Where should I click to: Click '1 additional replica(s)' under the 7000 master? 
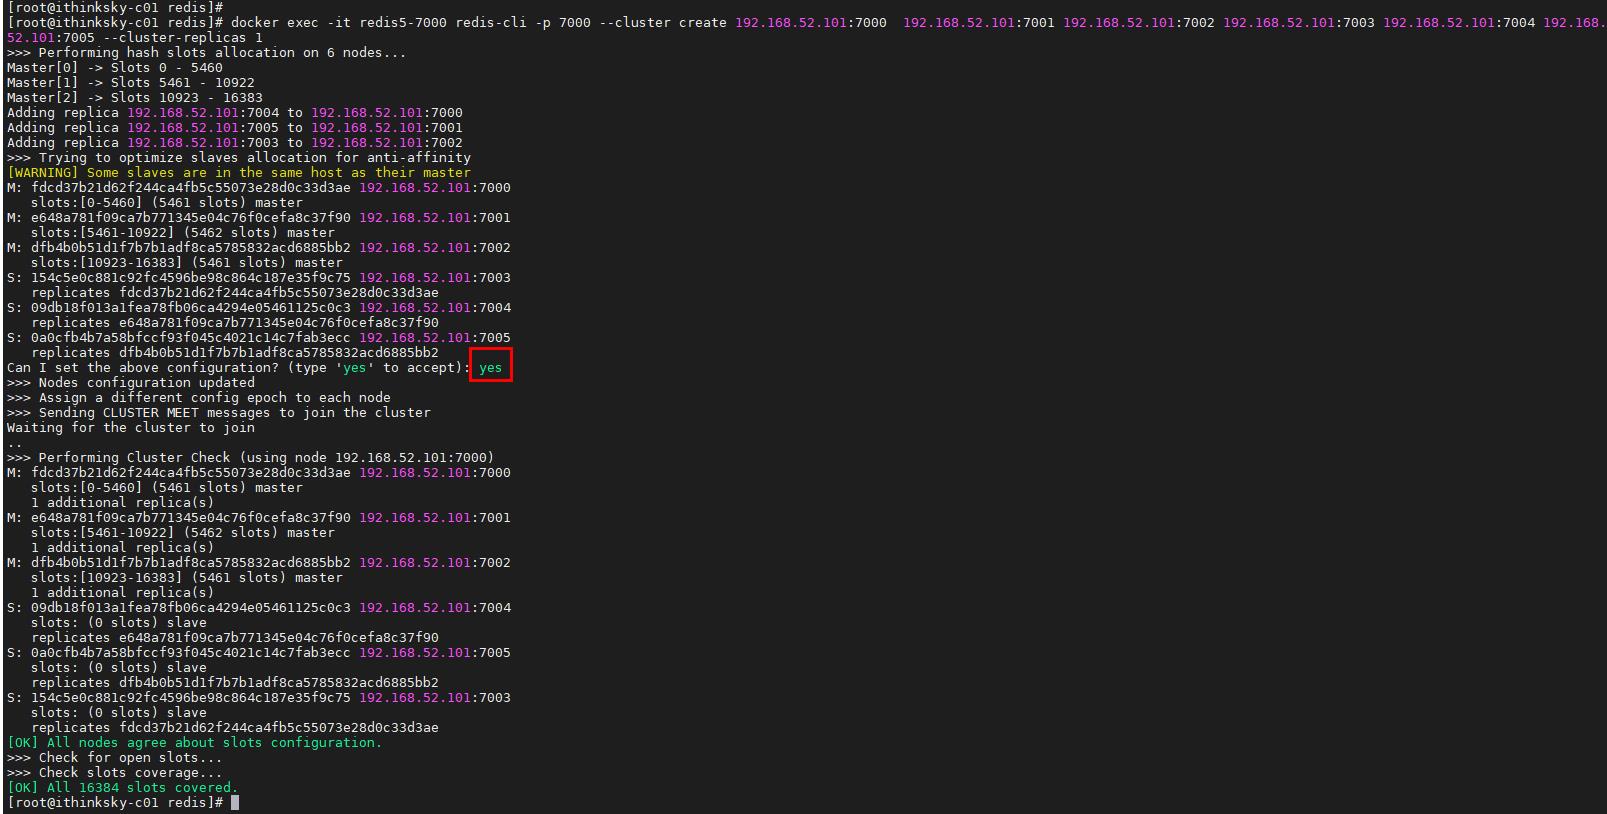(x=122, y=502)
